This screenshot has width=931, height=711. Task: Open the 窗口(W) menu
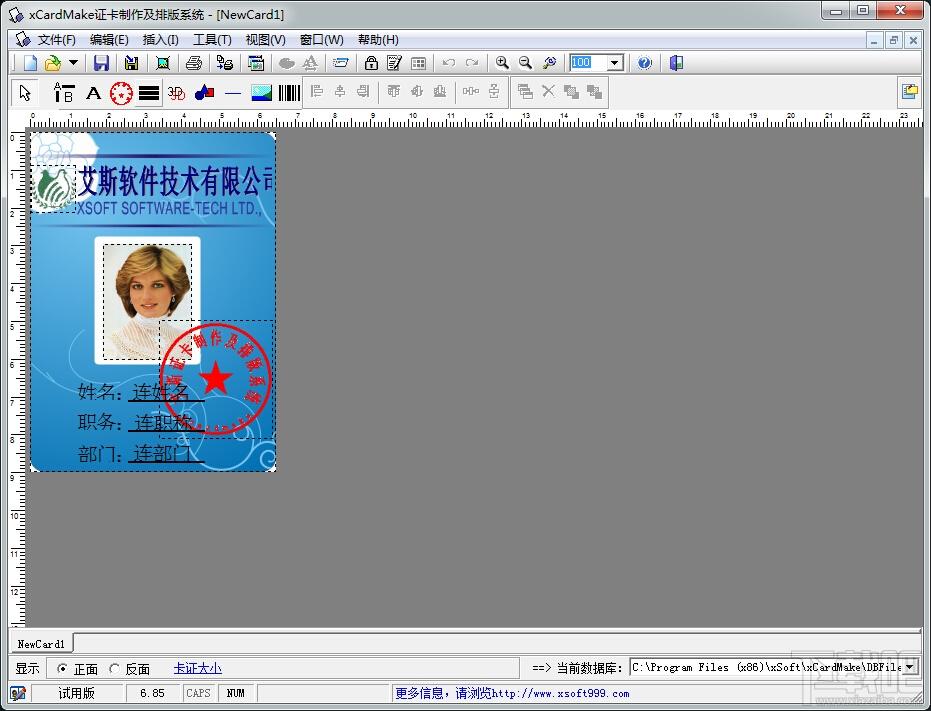[x=321, y=40]
